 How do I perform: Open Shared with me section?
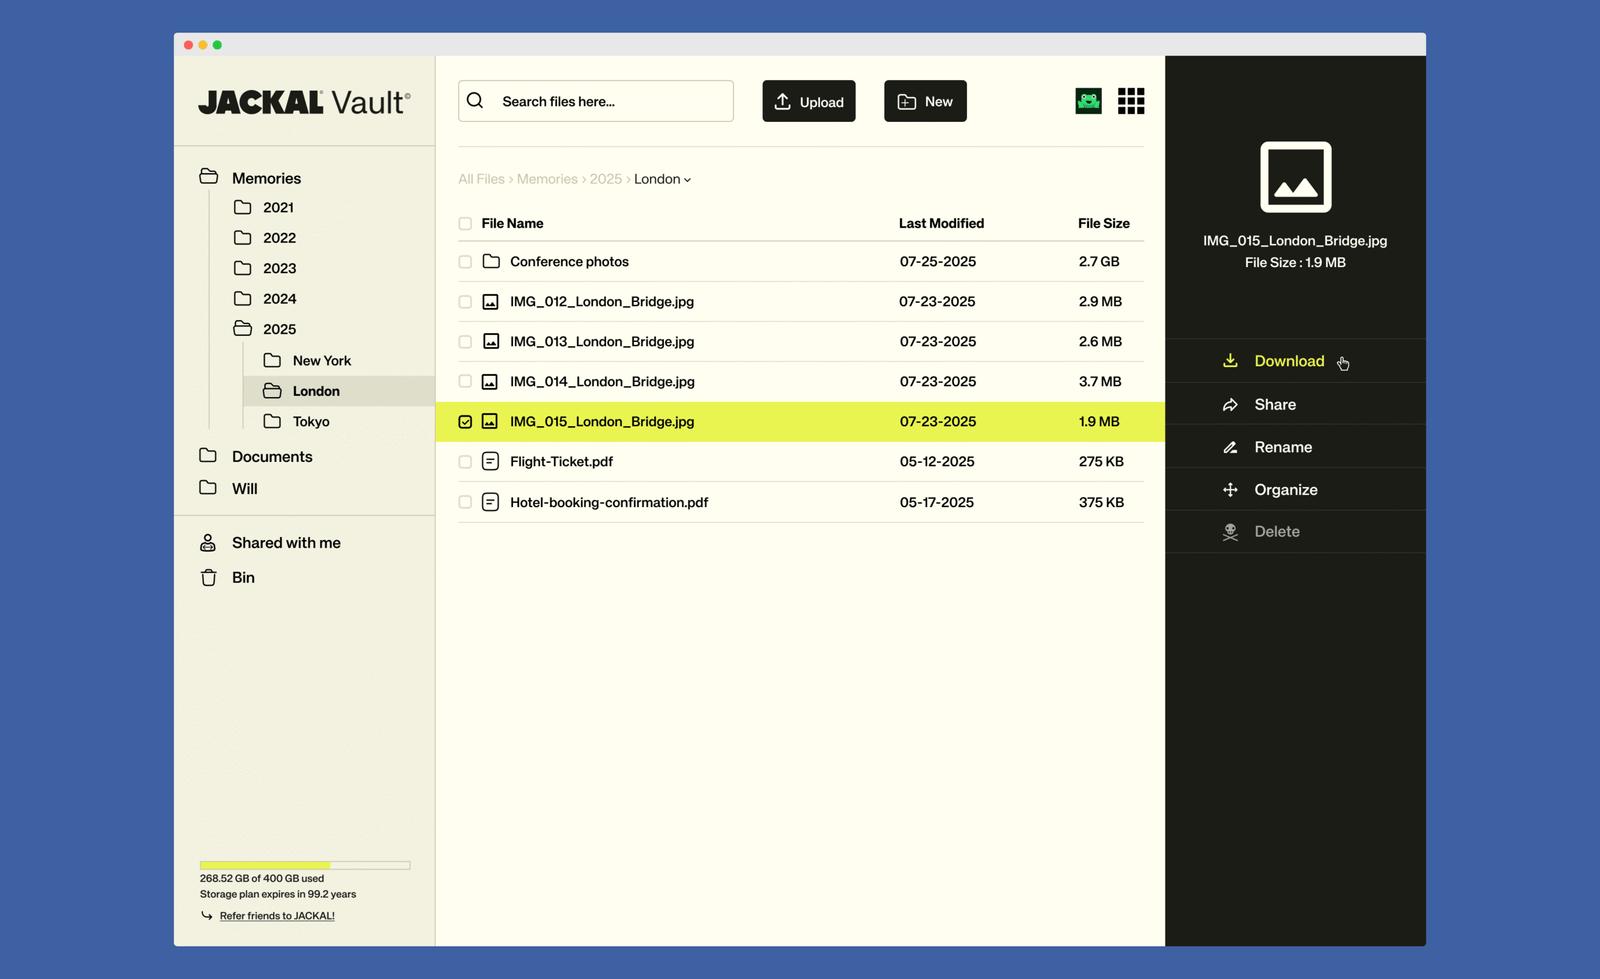285,543
